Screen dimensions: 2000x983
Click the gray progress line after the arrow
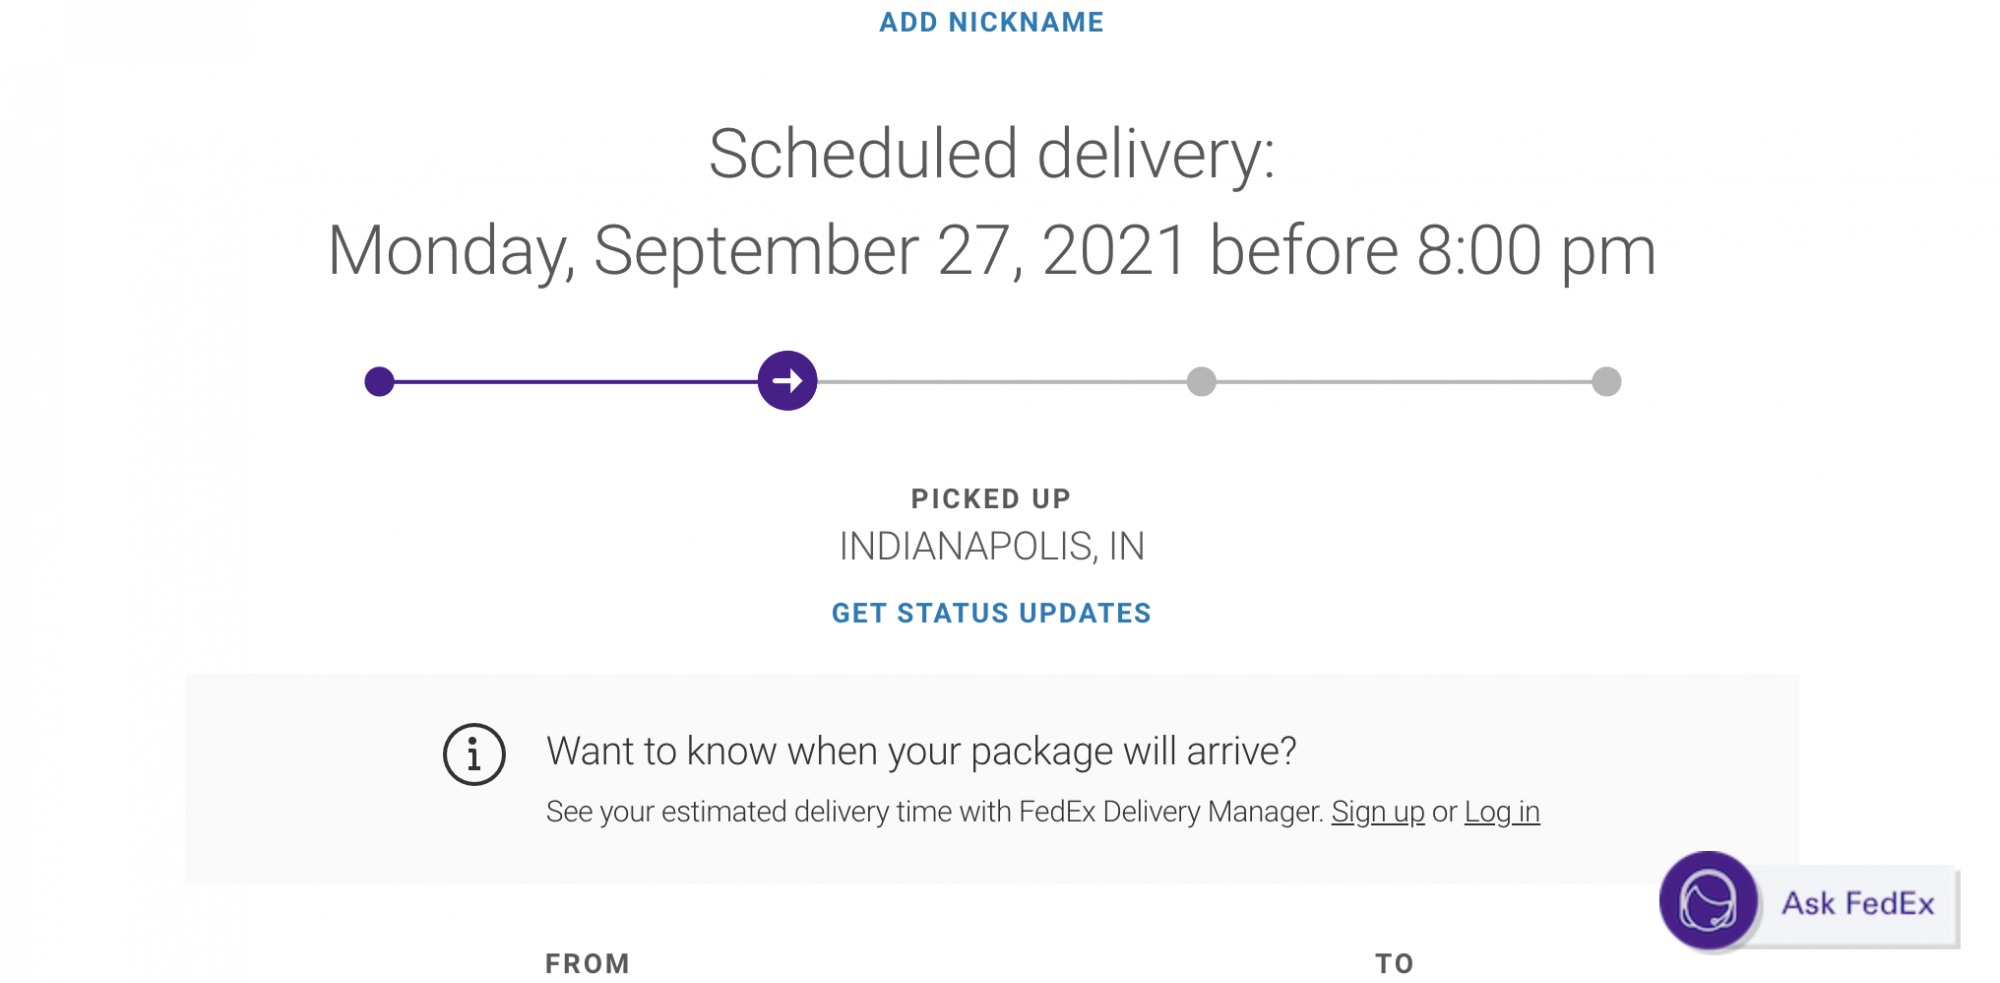pos(1000,381)
